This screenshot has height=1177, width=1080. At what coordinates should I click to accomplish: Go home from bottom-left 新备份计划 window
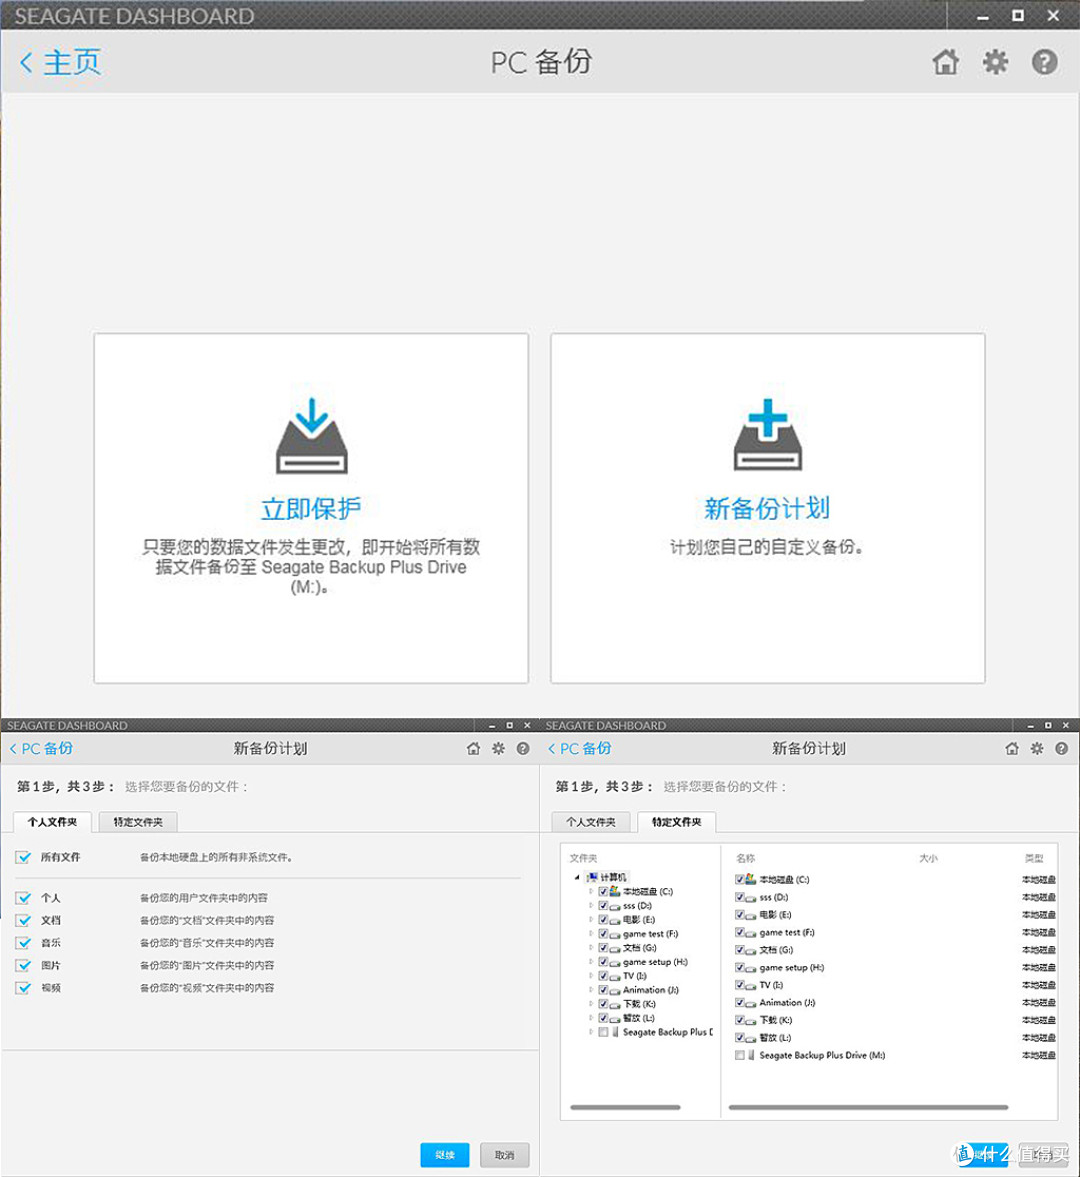coord(473,748)
